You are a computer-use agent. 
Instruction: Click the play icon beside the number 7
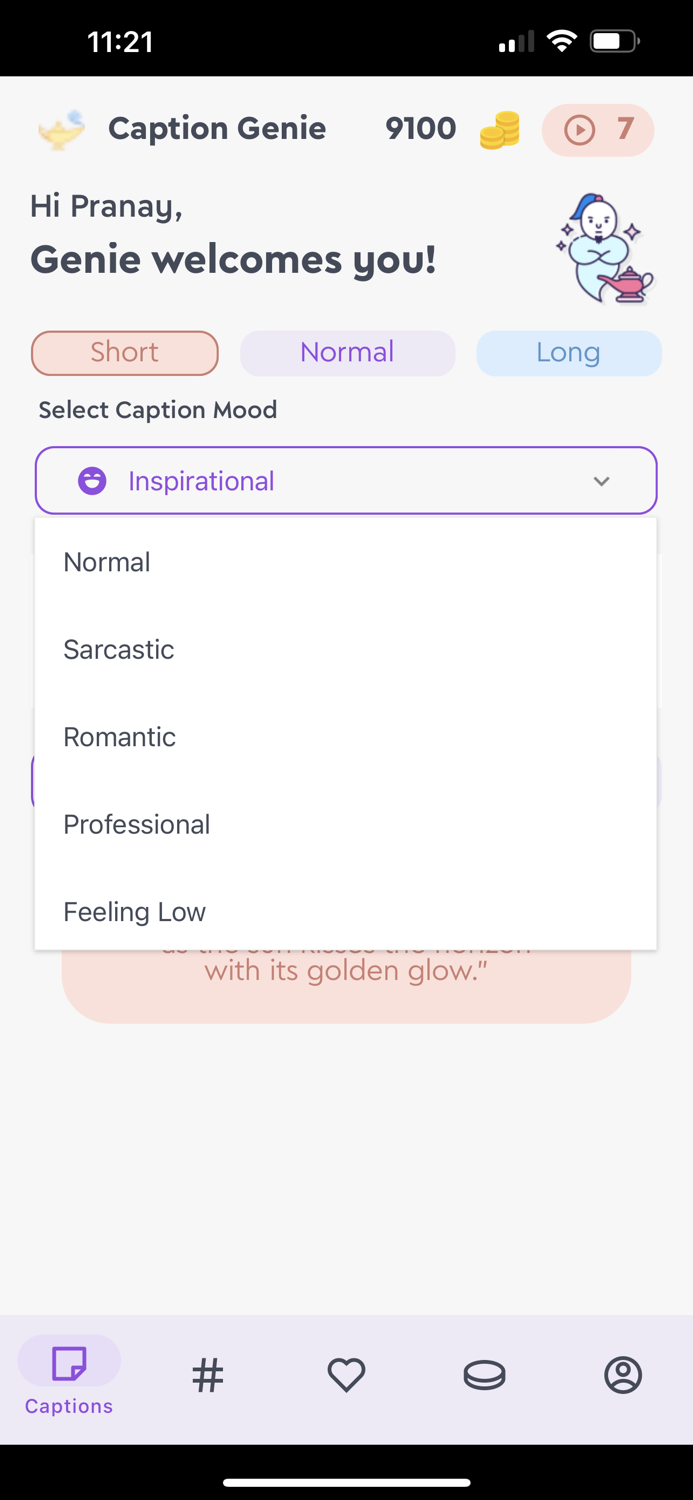(x=578, y=130)
